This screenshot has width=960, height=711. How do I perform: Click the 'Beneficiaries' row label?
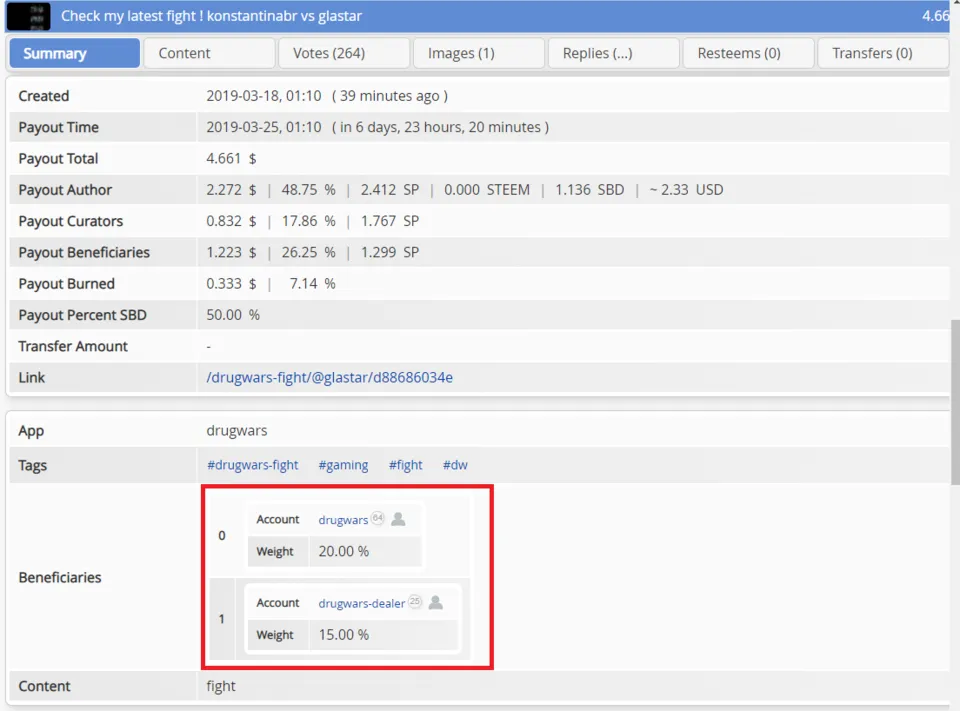60,577
